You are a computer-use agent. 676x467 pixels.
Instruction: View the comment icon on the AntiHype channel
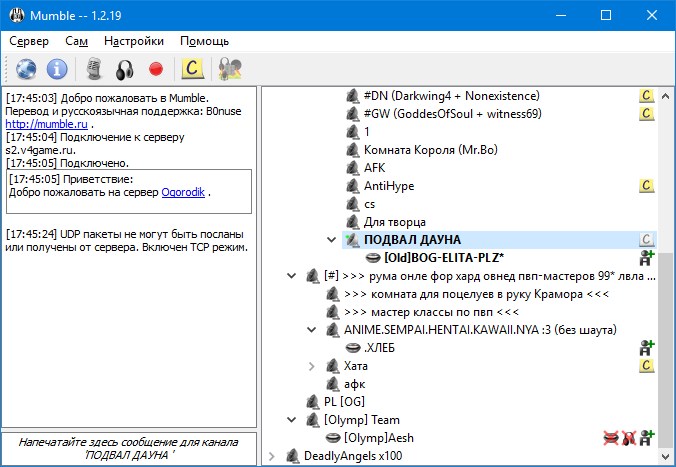(646, 185)
